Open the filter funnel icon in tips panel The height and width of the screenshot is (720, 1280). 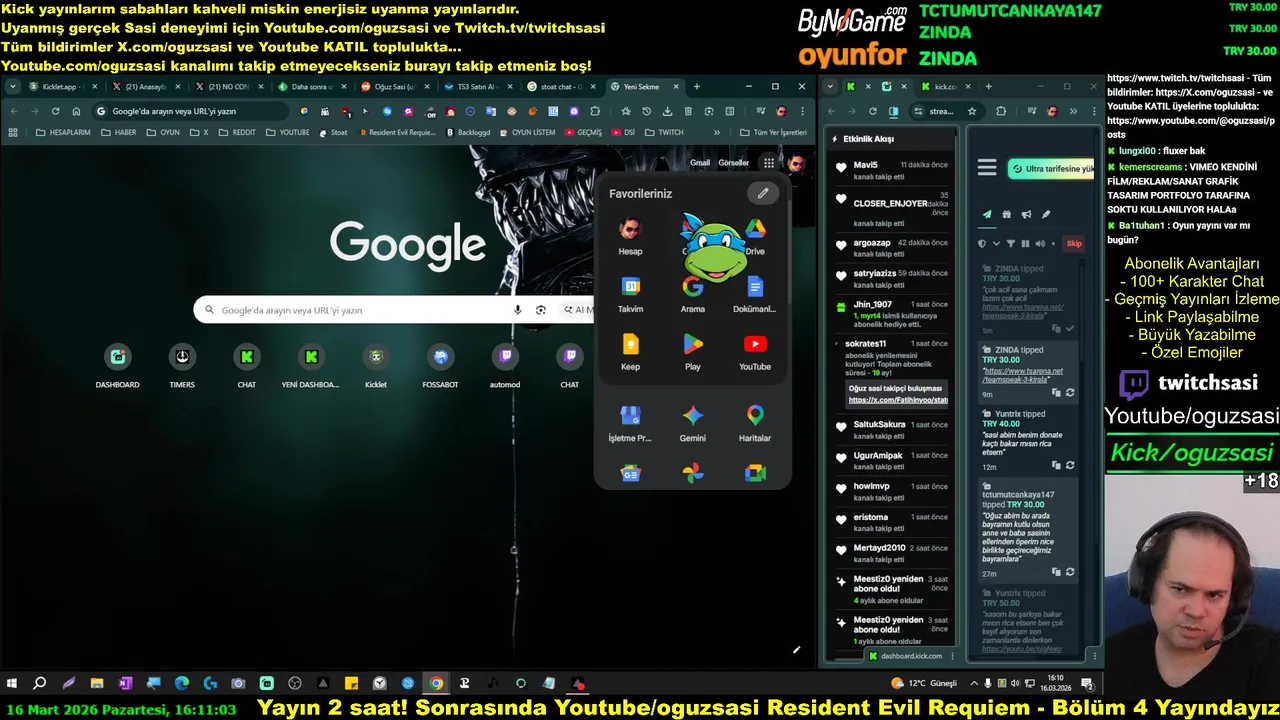click(1010, 243)
